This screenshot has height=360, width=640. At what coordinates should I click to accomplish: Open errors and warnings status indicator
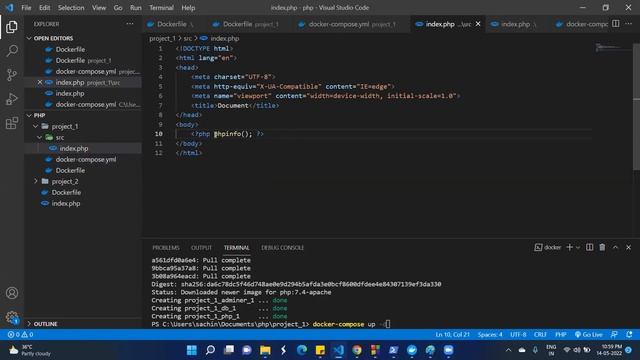click(20, 335)
